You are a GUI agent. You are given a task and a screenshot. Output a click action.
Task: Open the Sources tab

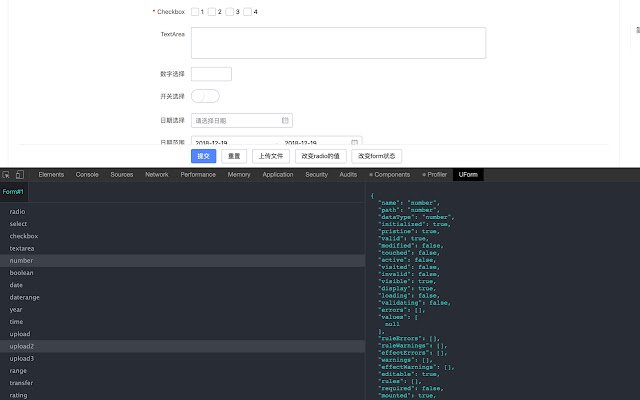pyautogui.click(x=122, y=175)
